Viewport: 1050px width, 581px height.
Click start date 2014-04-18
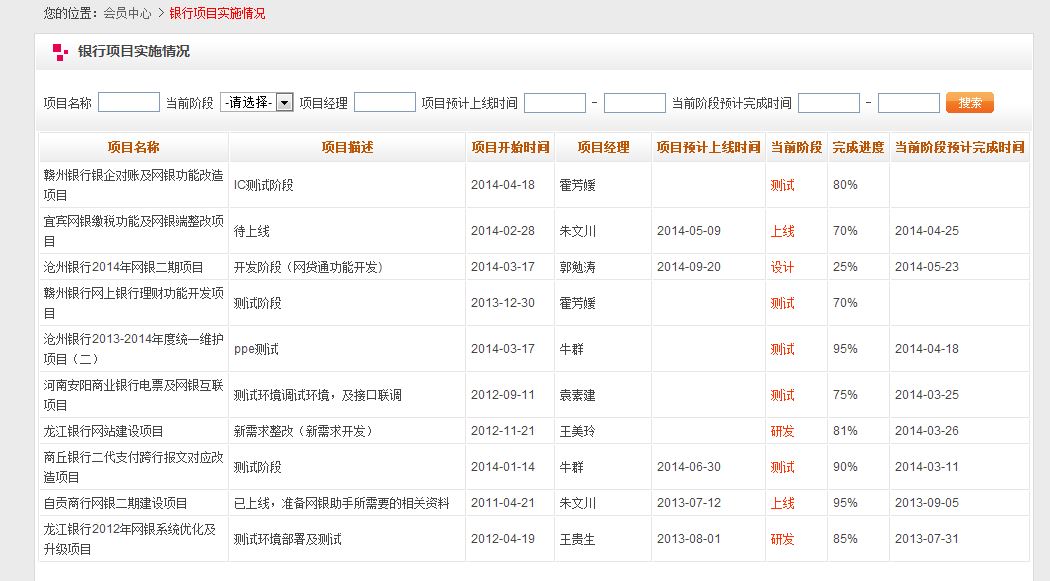503,185
